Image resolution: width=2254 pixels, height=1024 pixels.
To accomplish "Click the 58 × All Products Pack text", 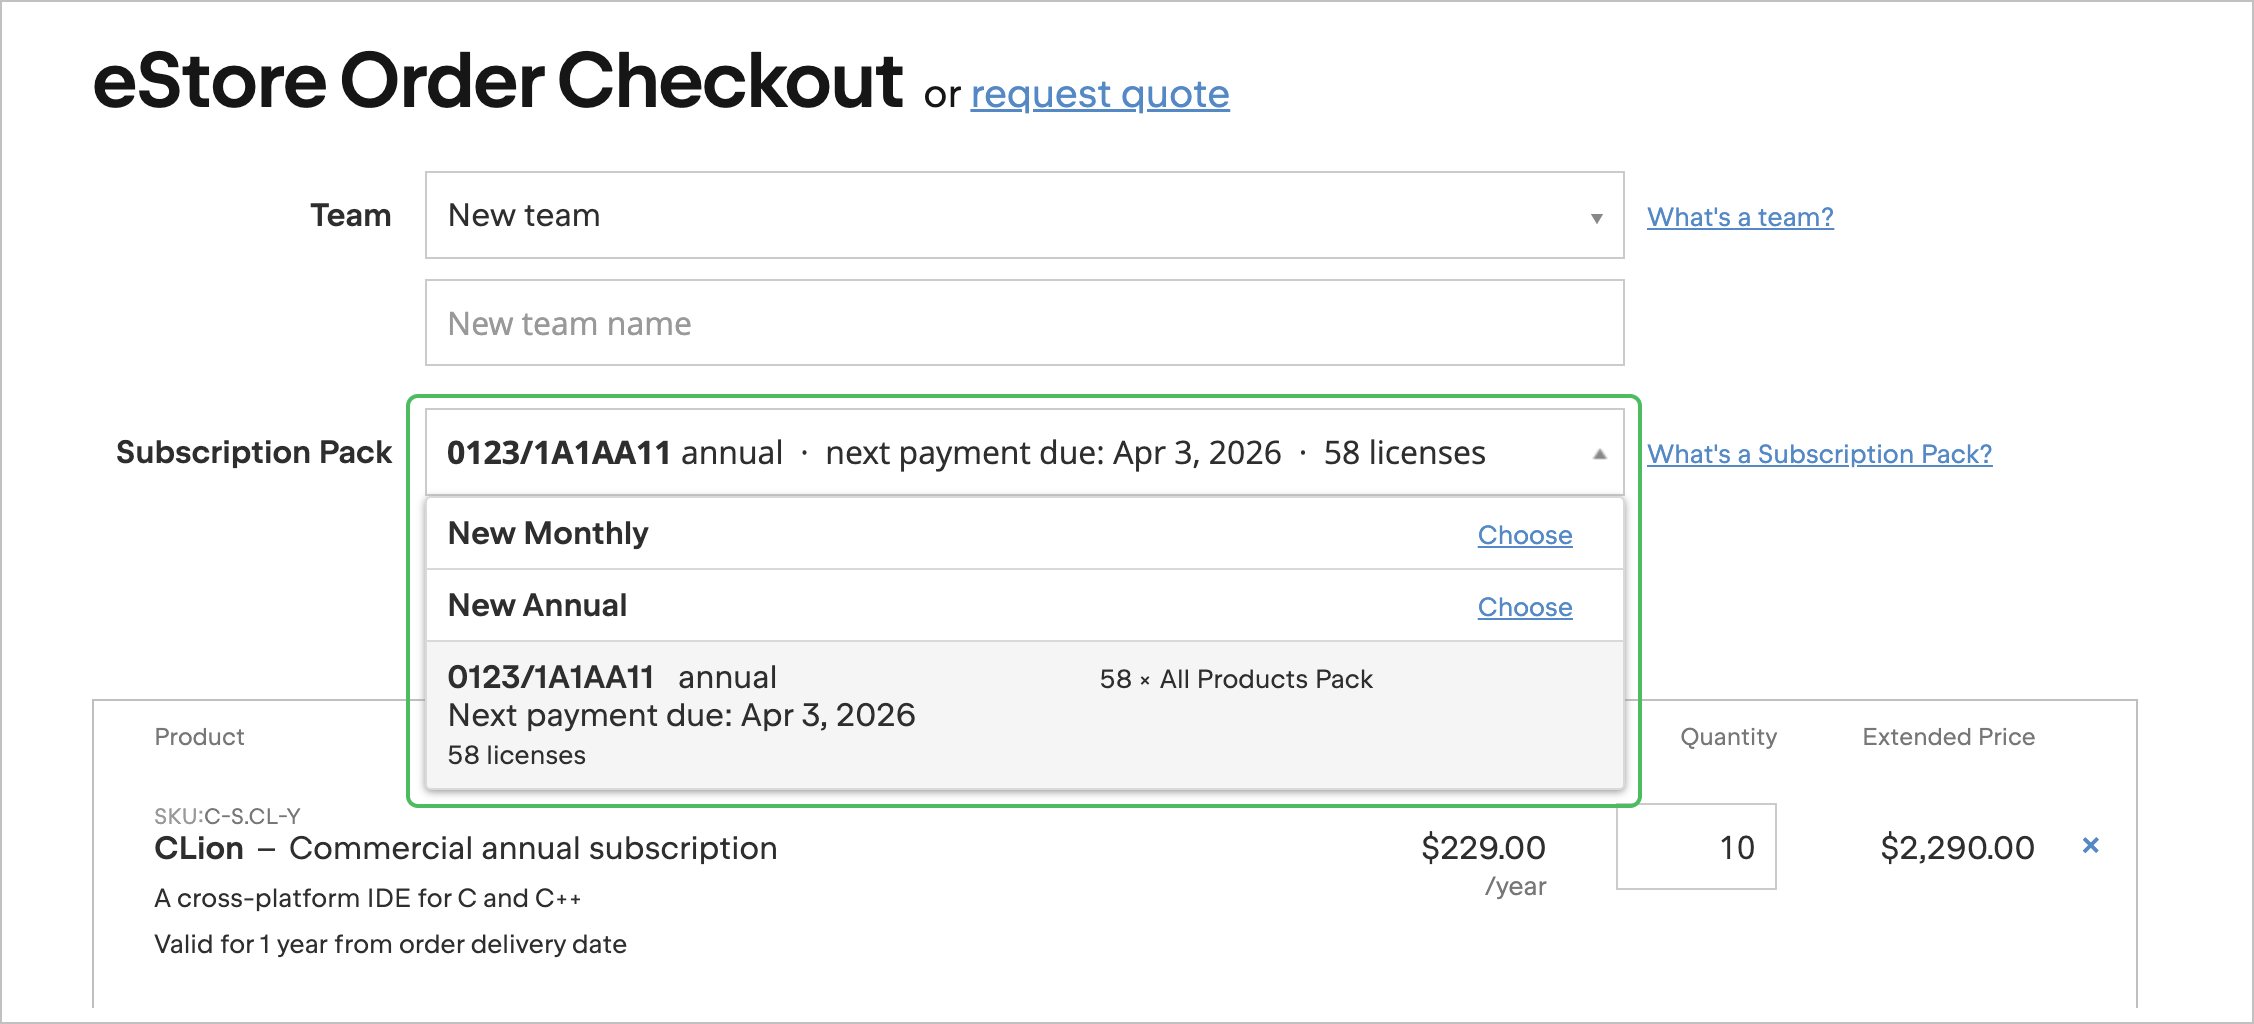I will click(1237, 679).
